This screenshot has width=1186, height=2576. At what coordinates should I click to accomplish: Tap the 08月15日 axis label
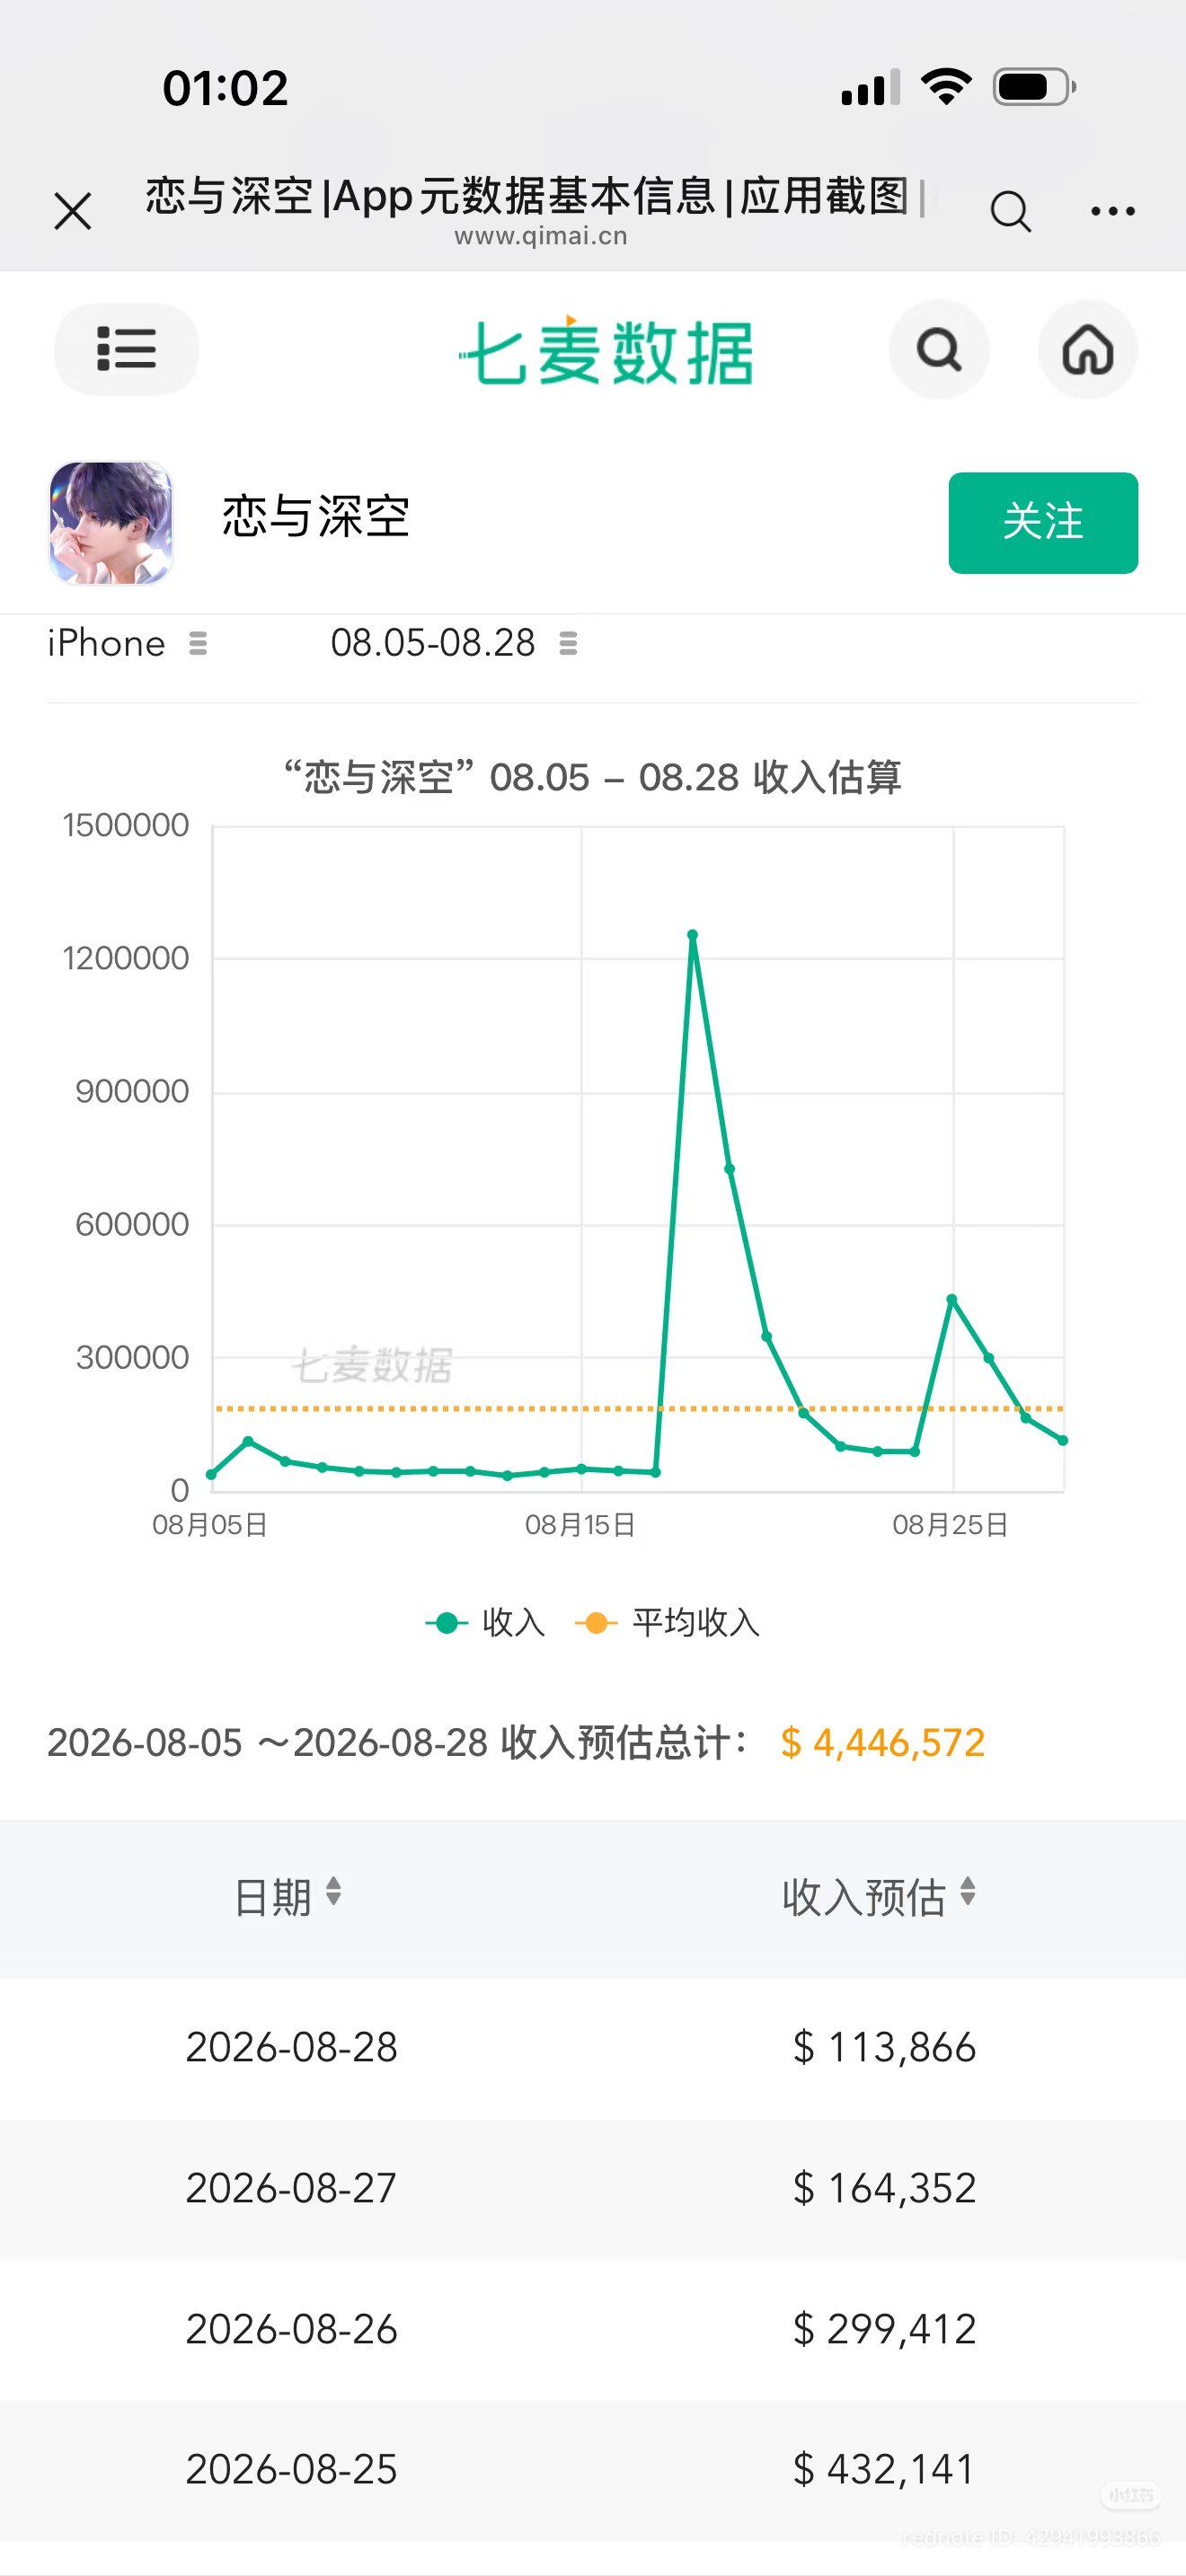point(580,1525)
